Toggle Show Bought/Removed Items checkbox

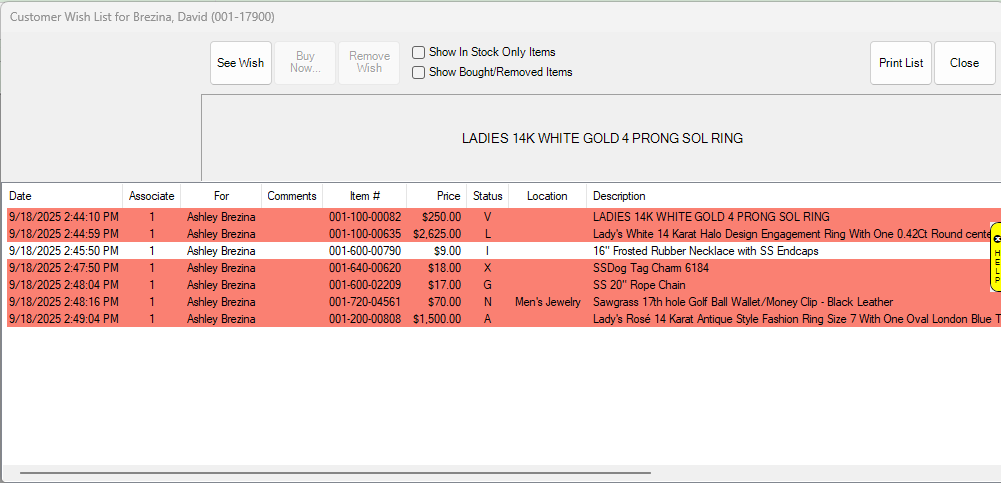pos(420,72)
